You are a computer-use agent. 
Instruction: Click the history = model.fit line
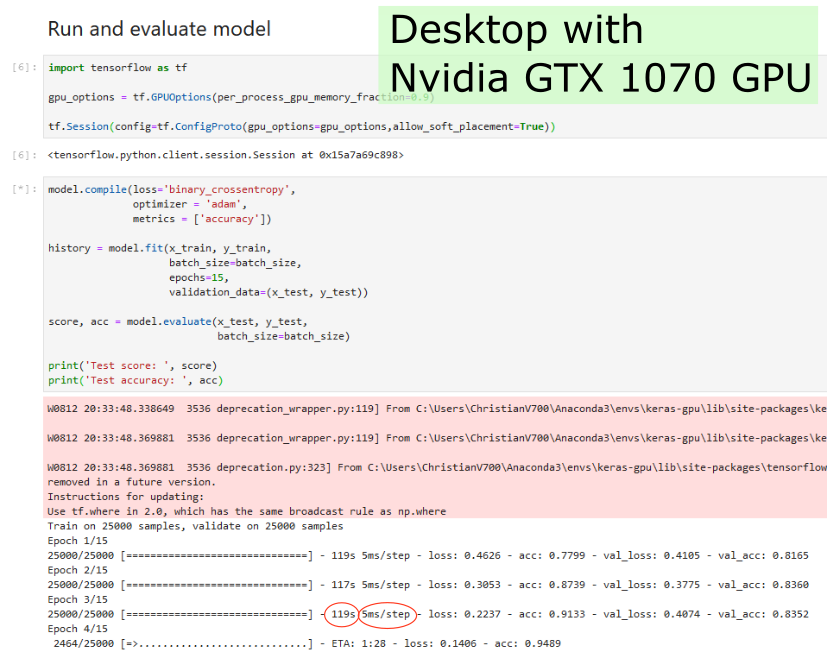point(159,248)
